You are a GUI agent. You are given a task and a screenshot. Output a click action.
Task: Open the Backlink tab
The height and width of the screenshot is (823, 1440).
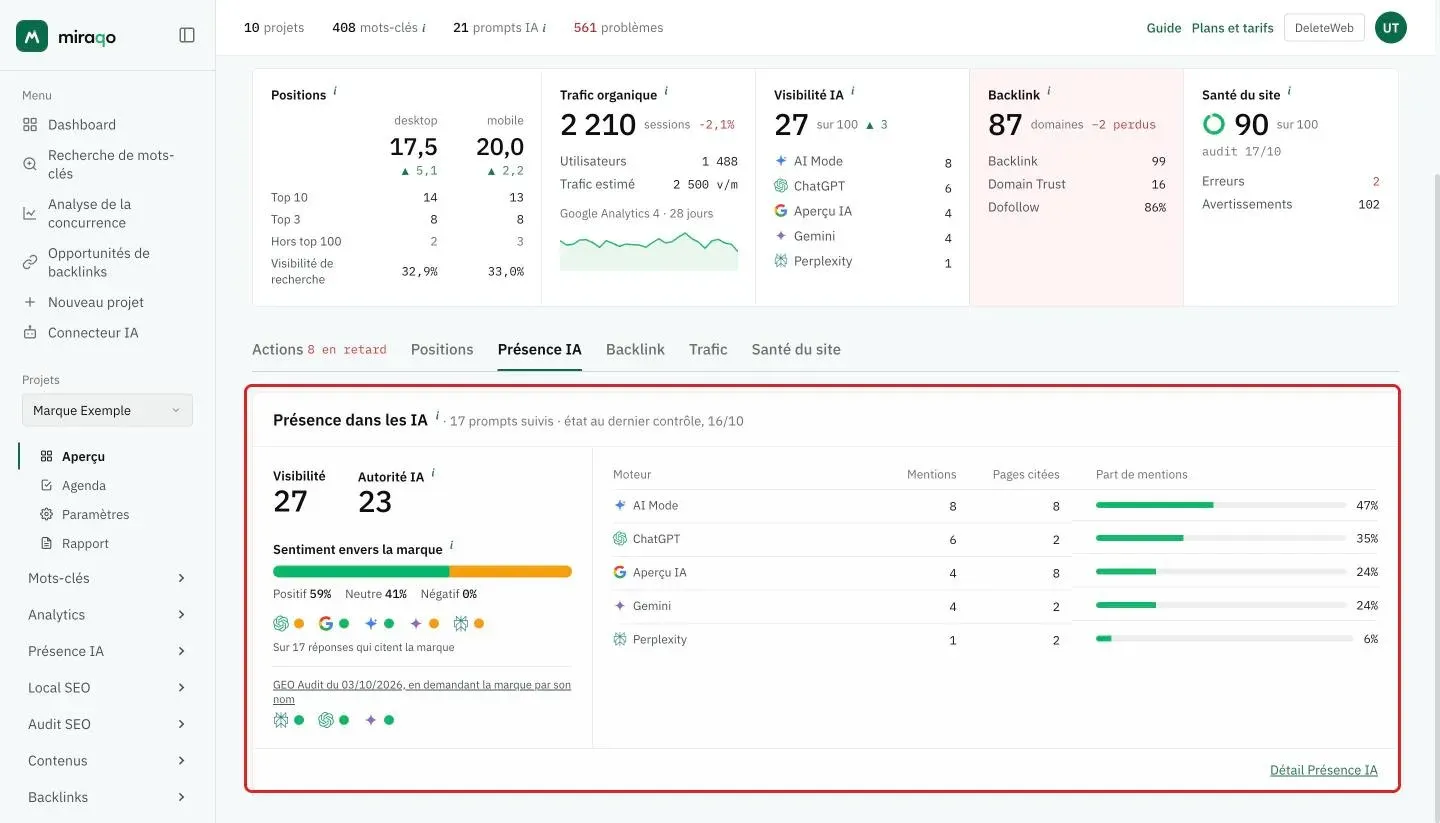[635, 349]
